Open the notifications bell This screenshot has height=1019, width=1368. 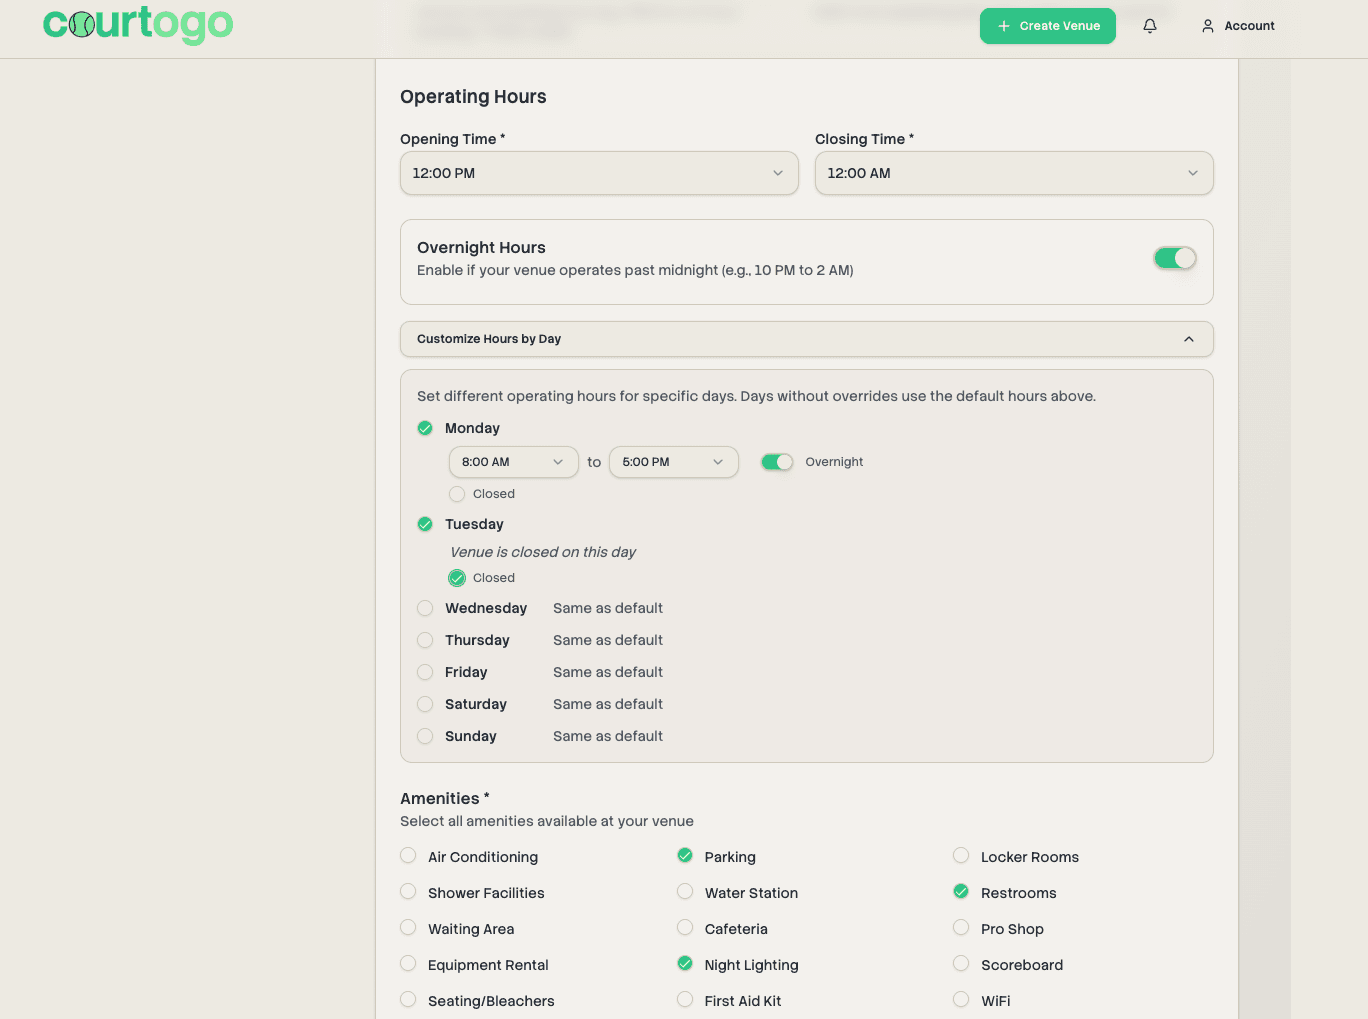1150,26
